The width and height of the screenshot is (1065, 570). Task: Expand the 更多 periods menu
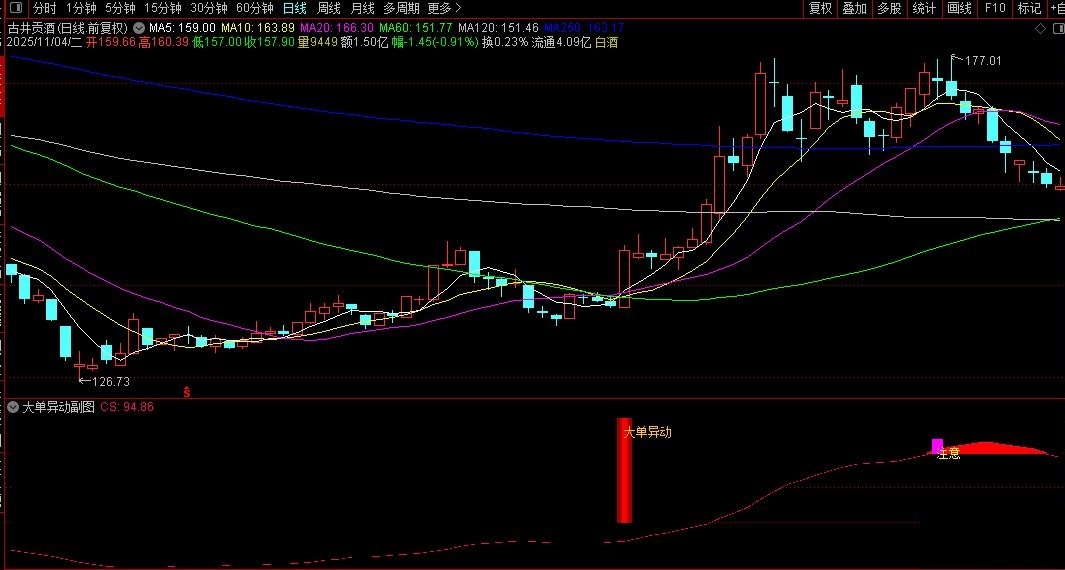444,8
